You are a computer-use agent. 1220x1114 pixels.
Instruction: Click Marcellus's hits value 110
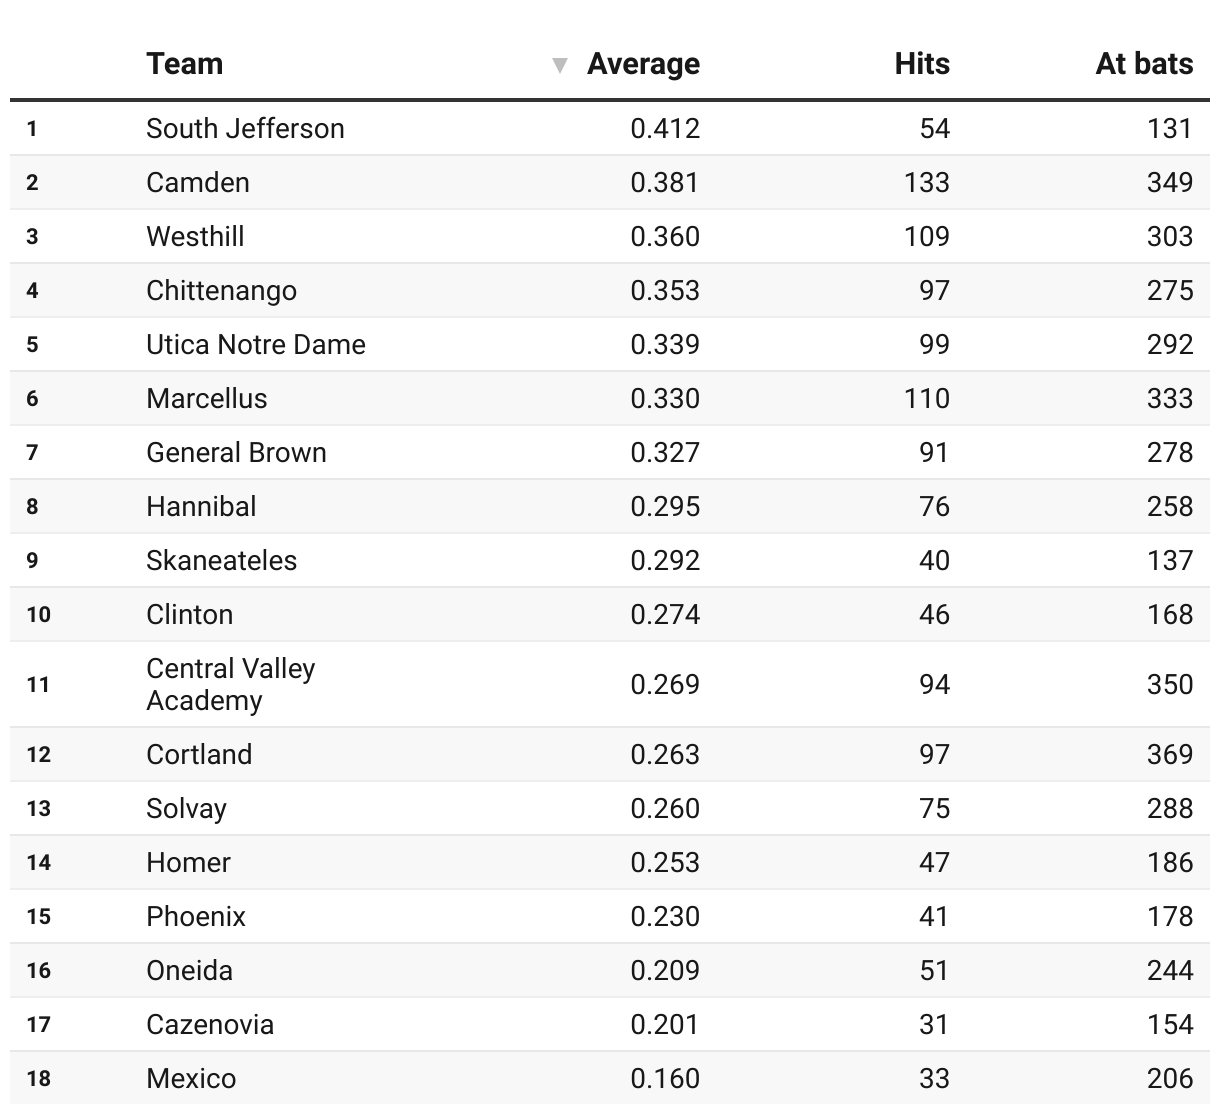tap(926, 398)
